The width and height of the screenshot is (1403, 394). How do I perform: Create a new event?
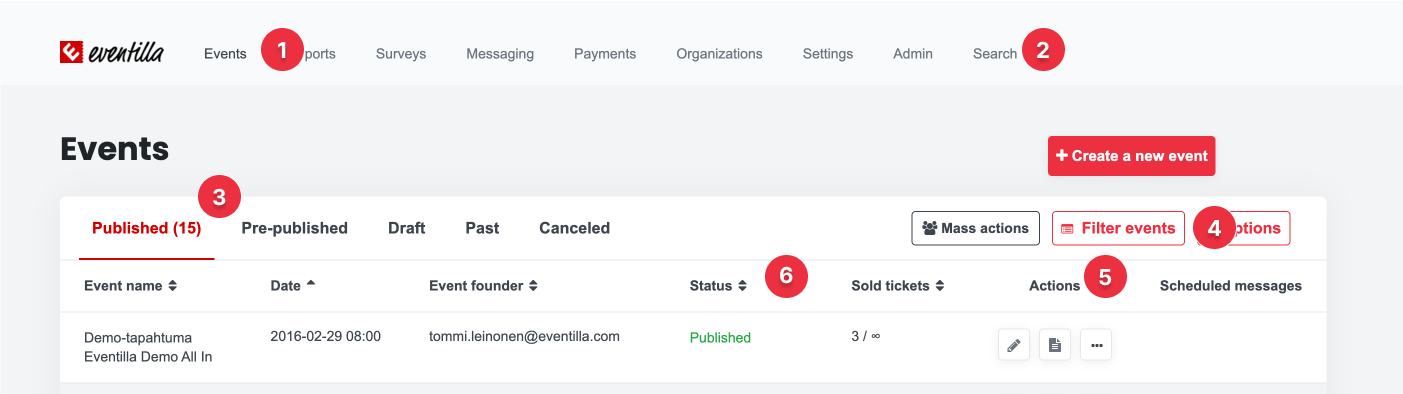(x=1131, y=156)
